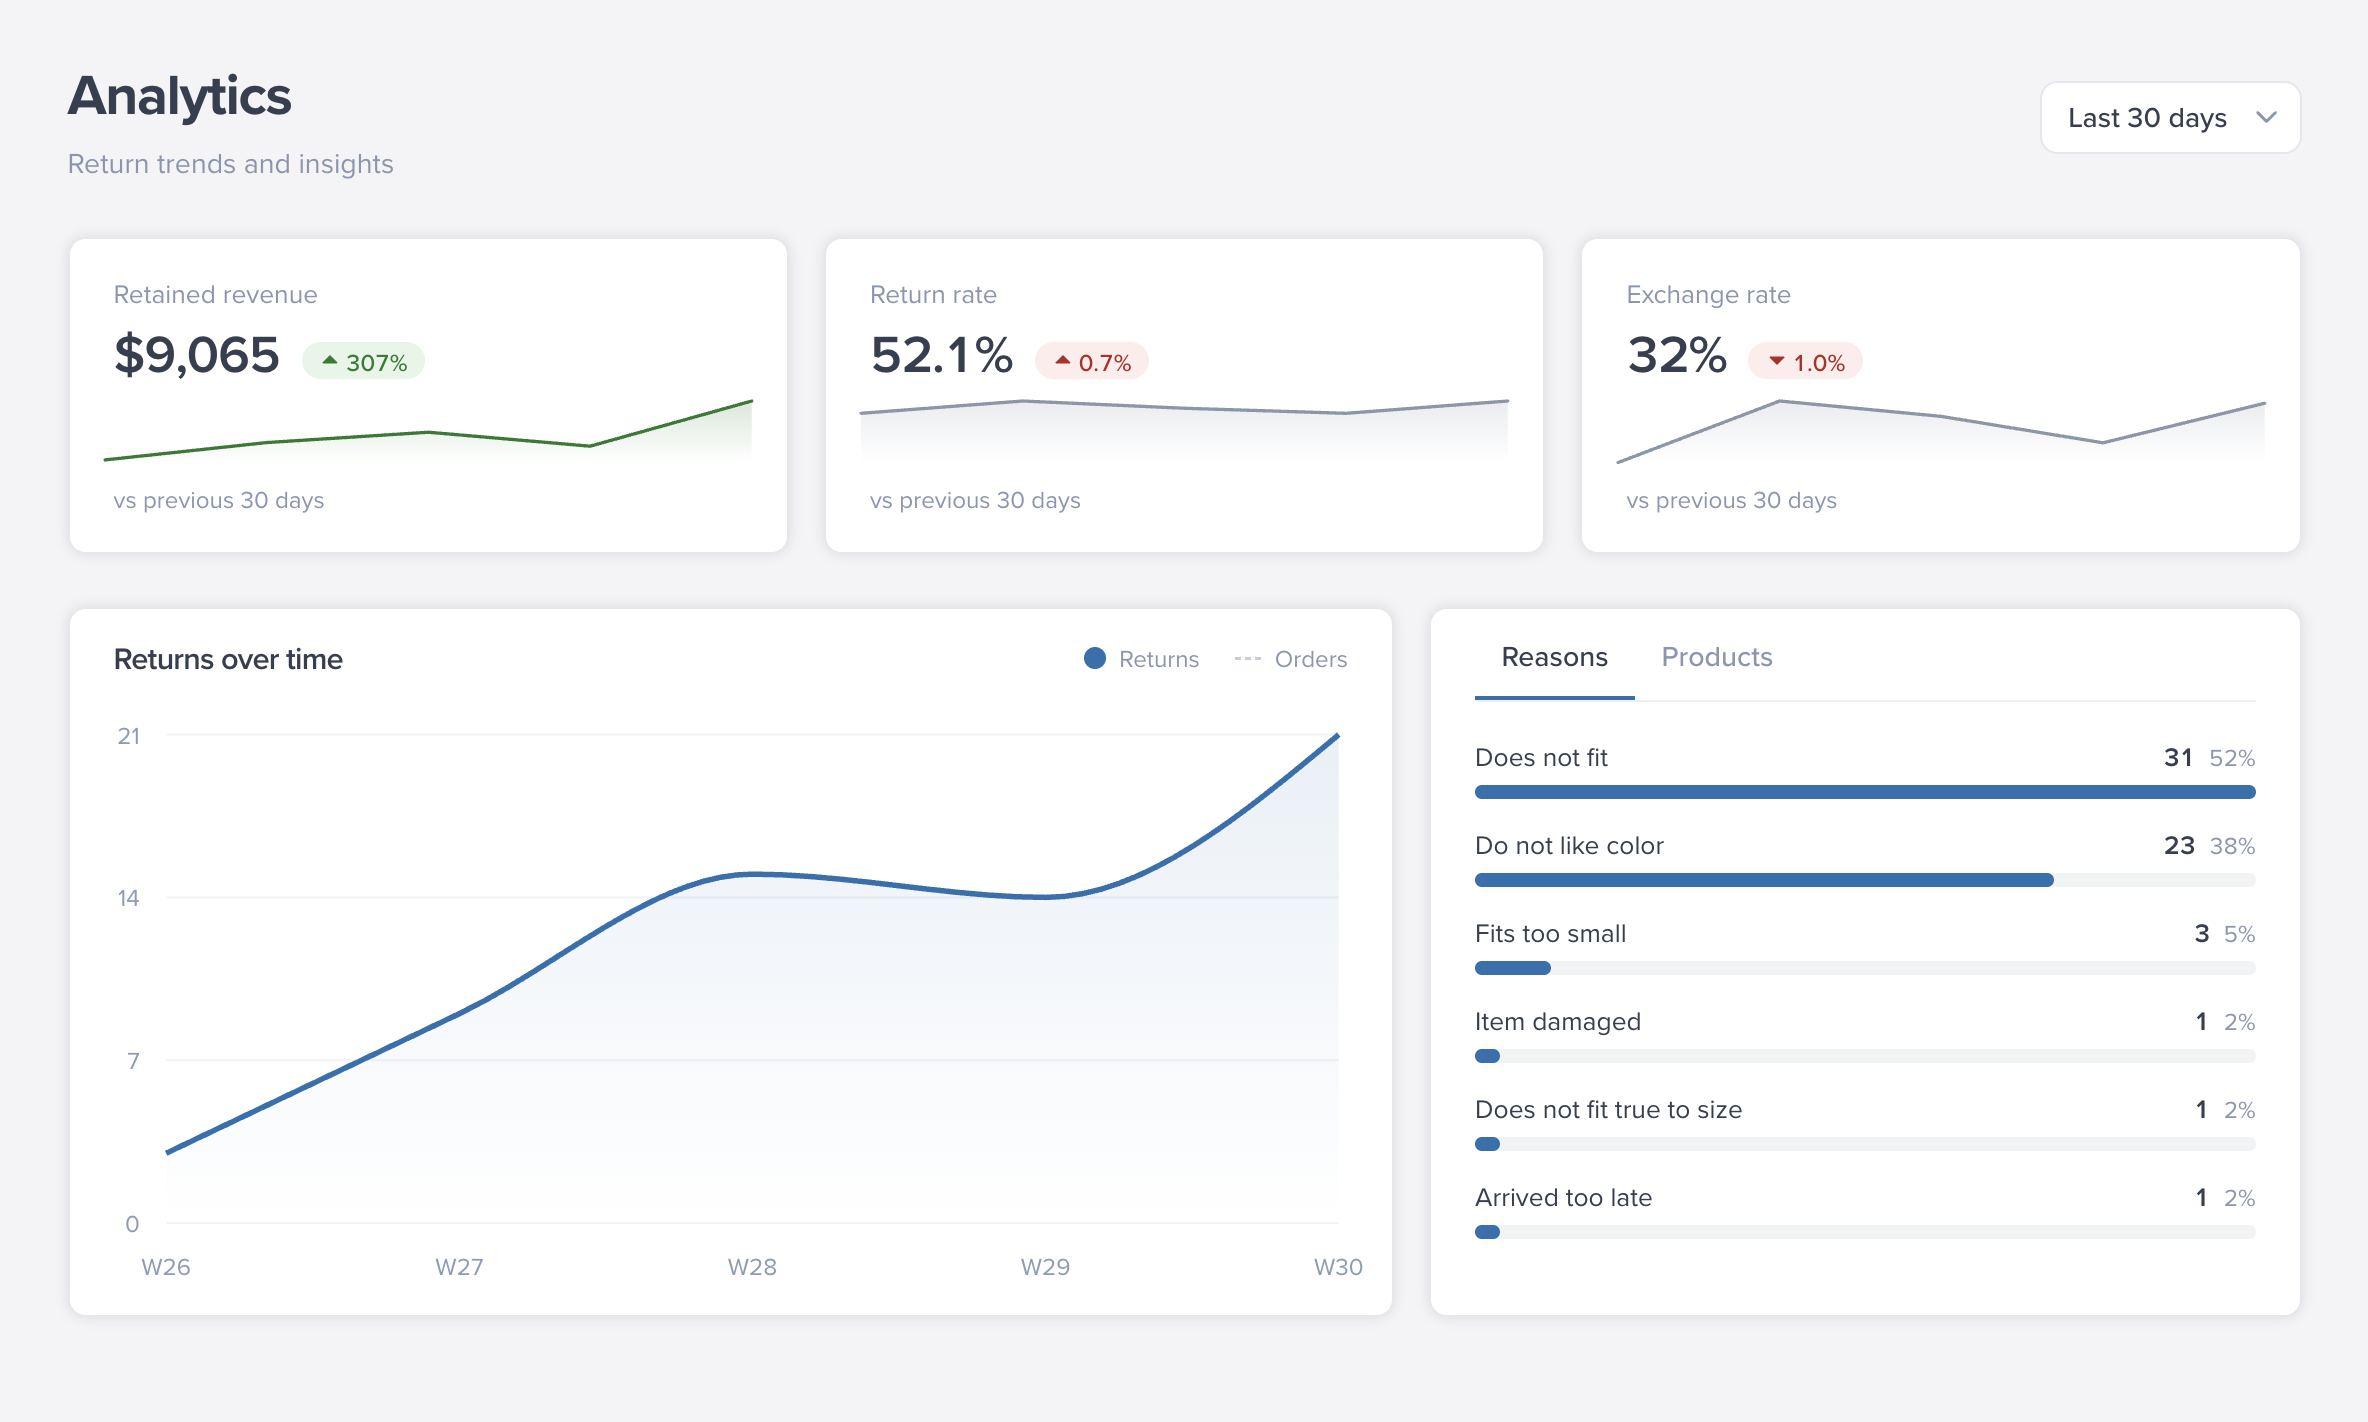Viewport: 2368px width, 1422px height.
Task: Click the Fits too small progress bar
Action: coord(1865,968)
